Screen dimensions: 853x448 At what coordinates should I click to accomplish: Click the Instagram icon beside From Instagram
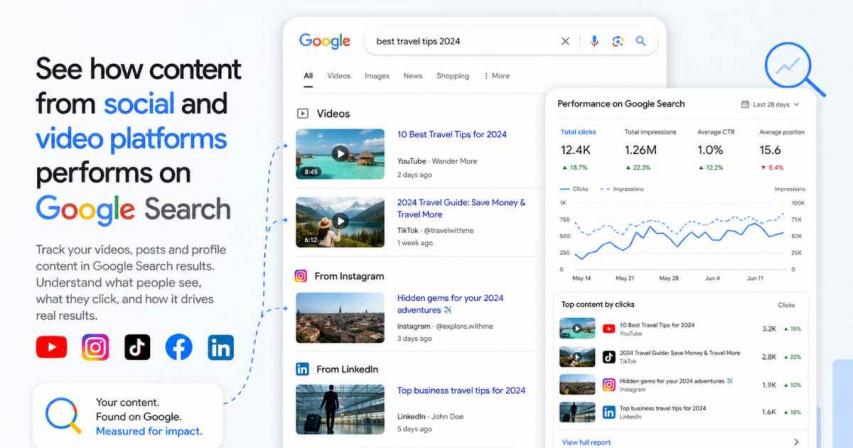(301, 276)
